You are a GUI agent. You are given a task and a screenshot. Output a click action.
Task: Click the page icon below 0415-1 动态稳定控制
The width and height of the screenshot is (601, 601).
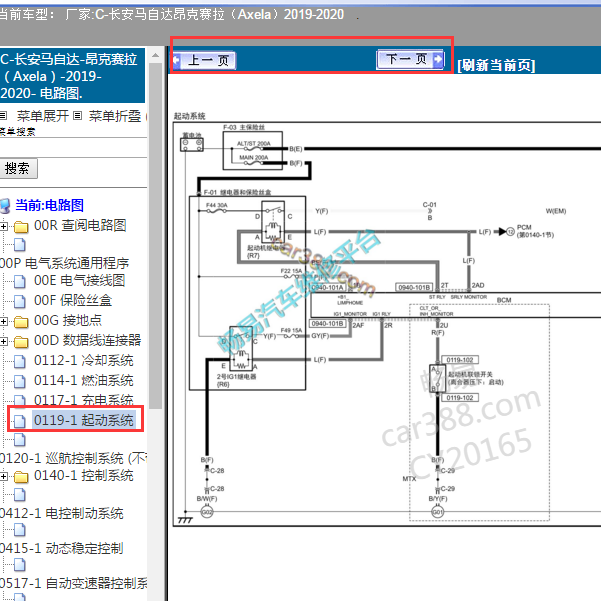tap(20, 565)
